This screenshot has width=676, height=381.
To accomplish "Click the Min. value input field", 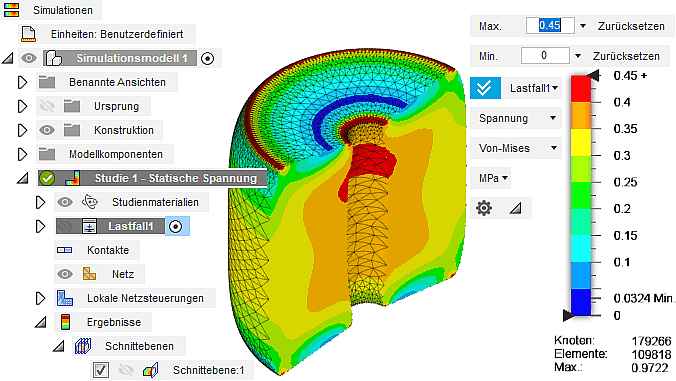I will [545, 56].
